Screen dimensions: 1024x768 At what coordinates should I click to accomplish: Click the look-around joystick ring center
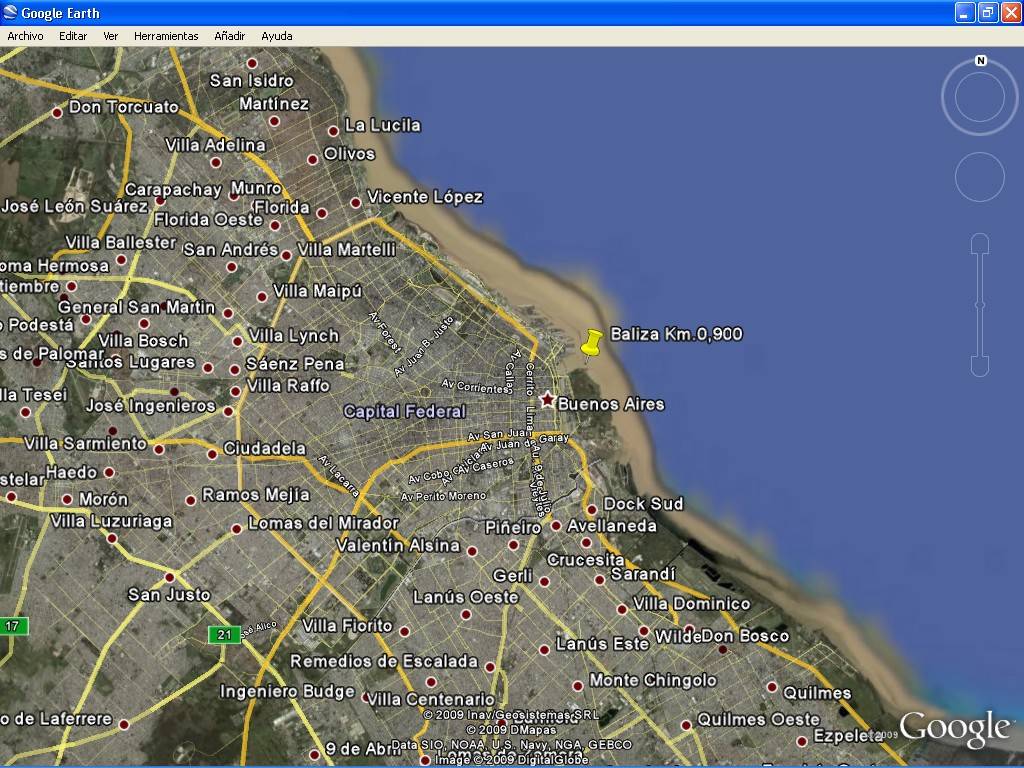[x=979, y=97]
